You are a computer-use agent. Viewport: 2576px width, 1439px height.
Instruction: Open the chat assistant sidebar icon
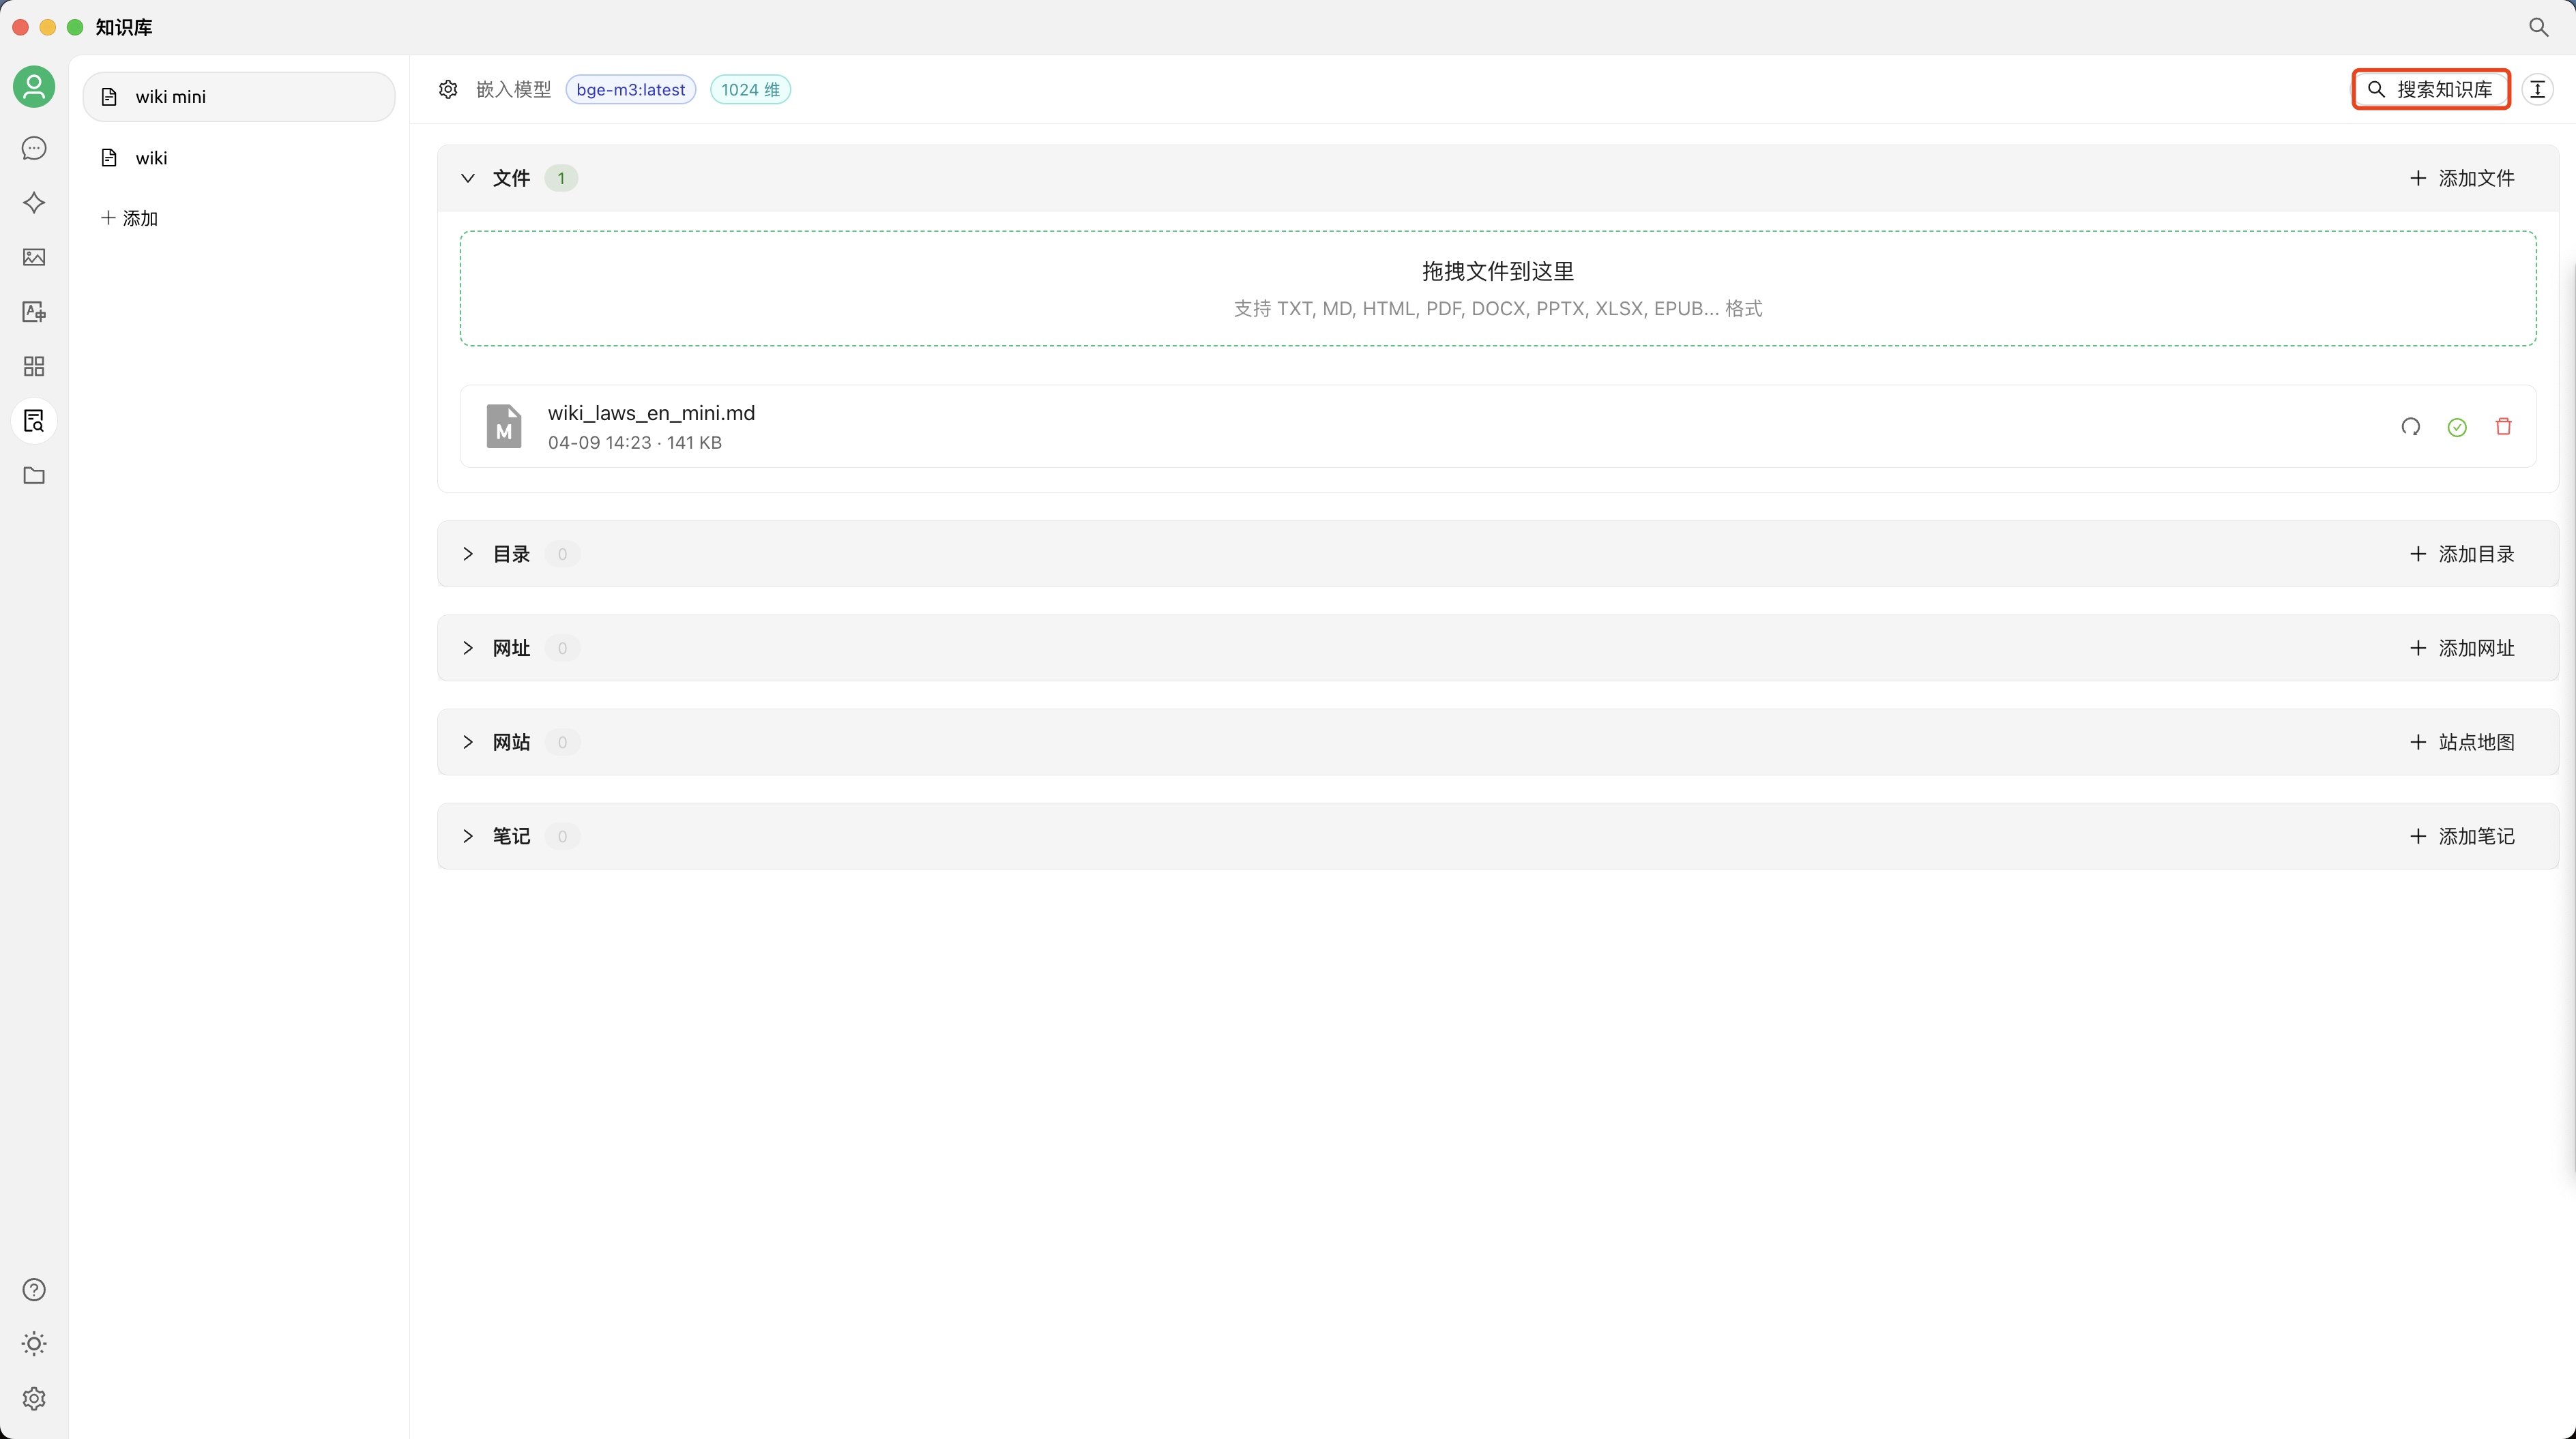point(34,149)
